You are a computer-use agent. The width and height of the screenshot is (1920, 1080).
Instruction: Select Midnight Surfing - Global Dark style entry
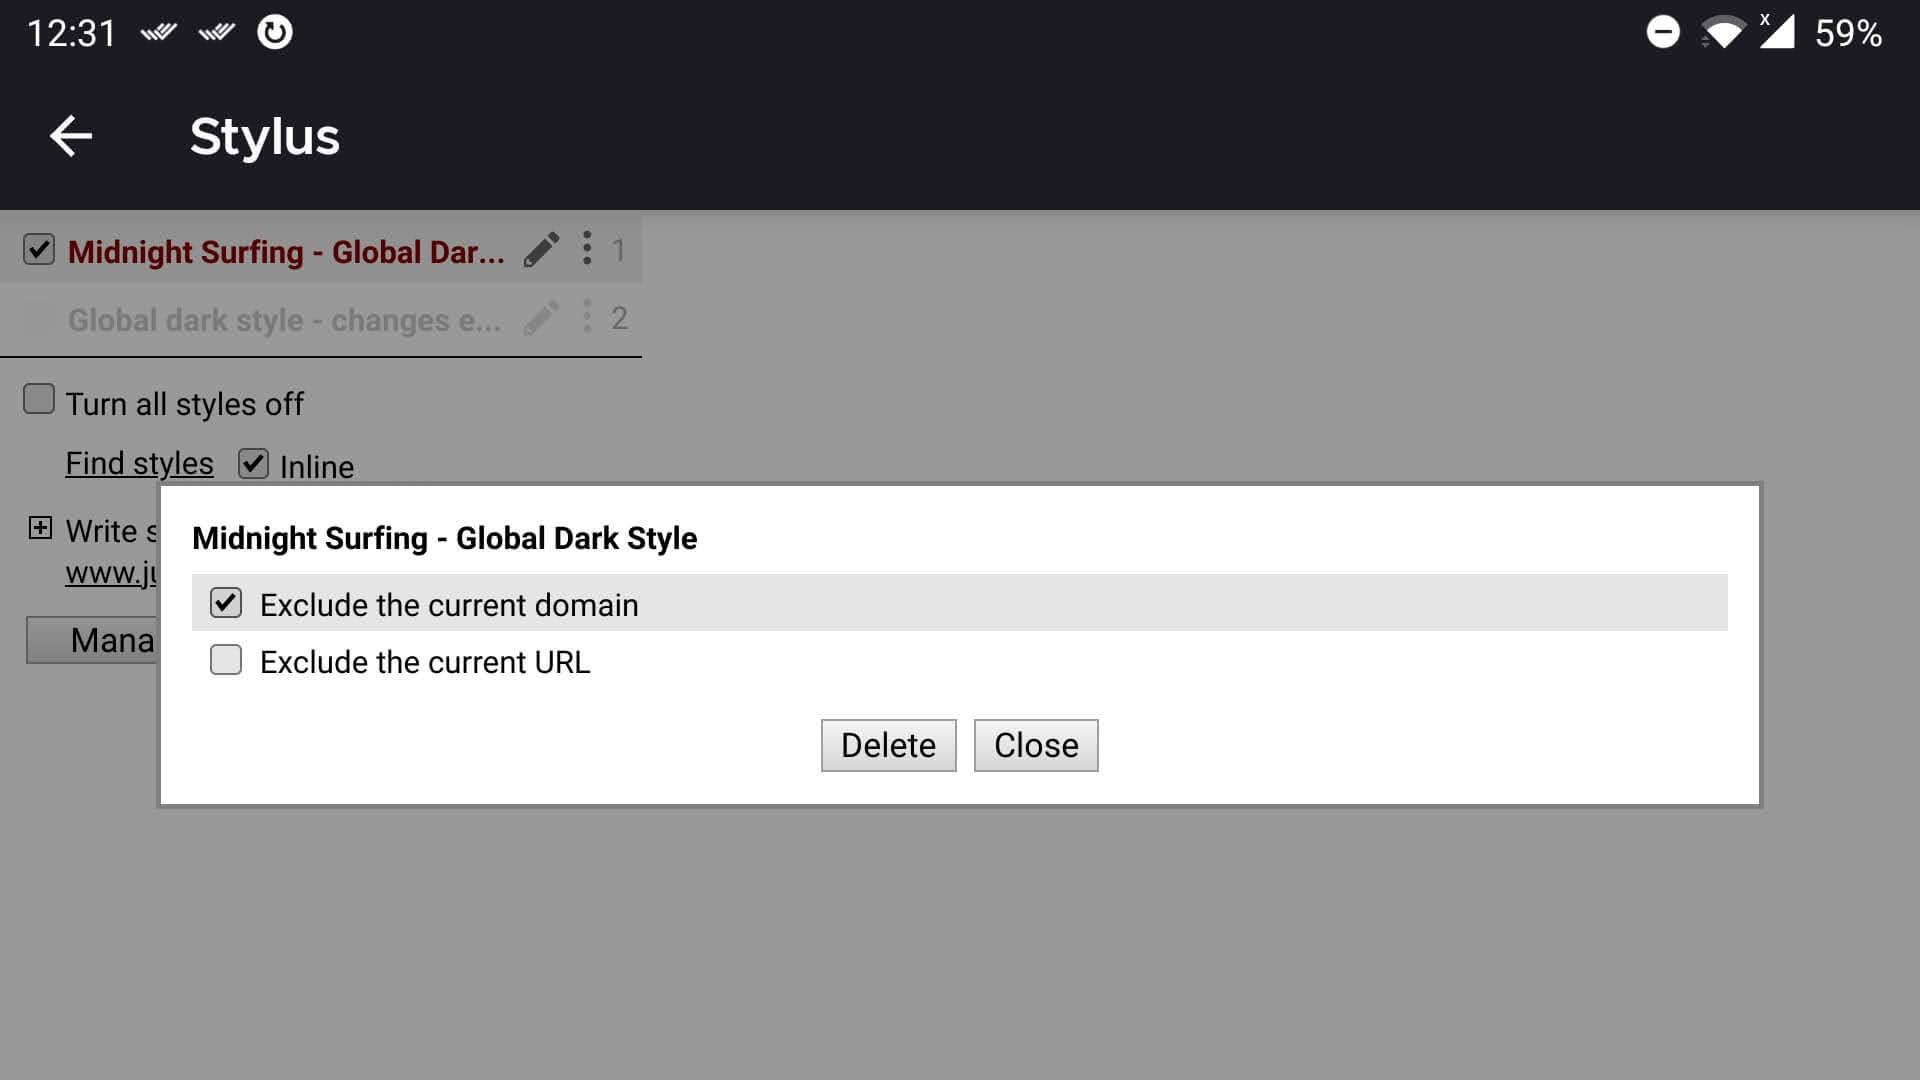coord(286,252)
